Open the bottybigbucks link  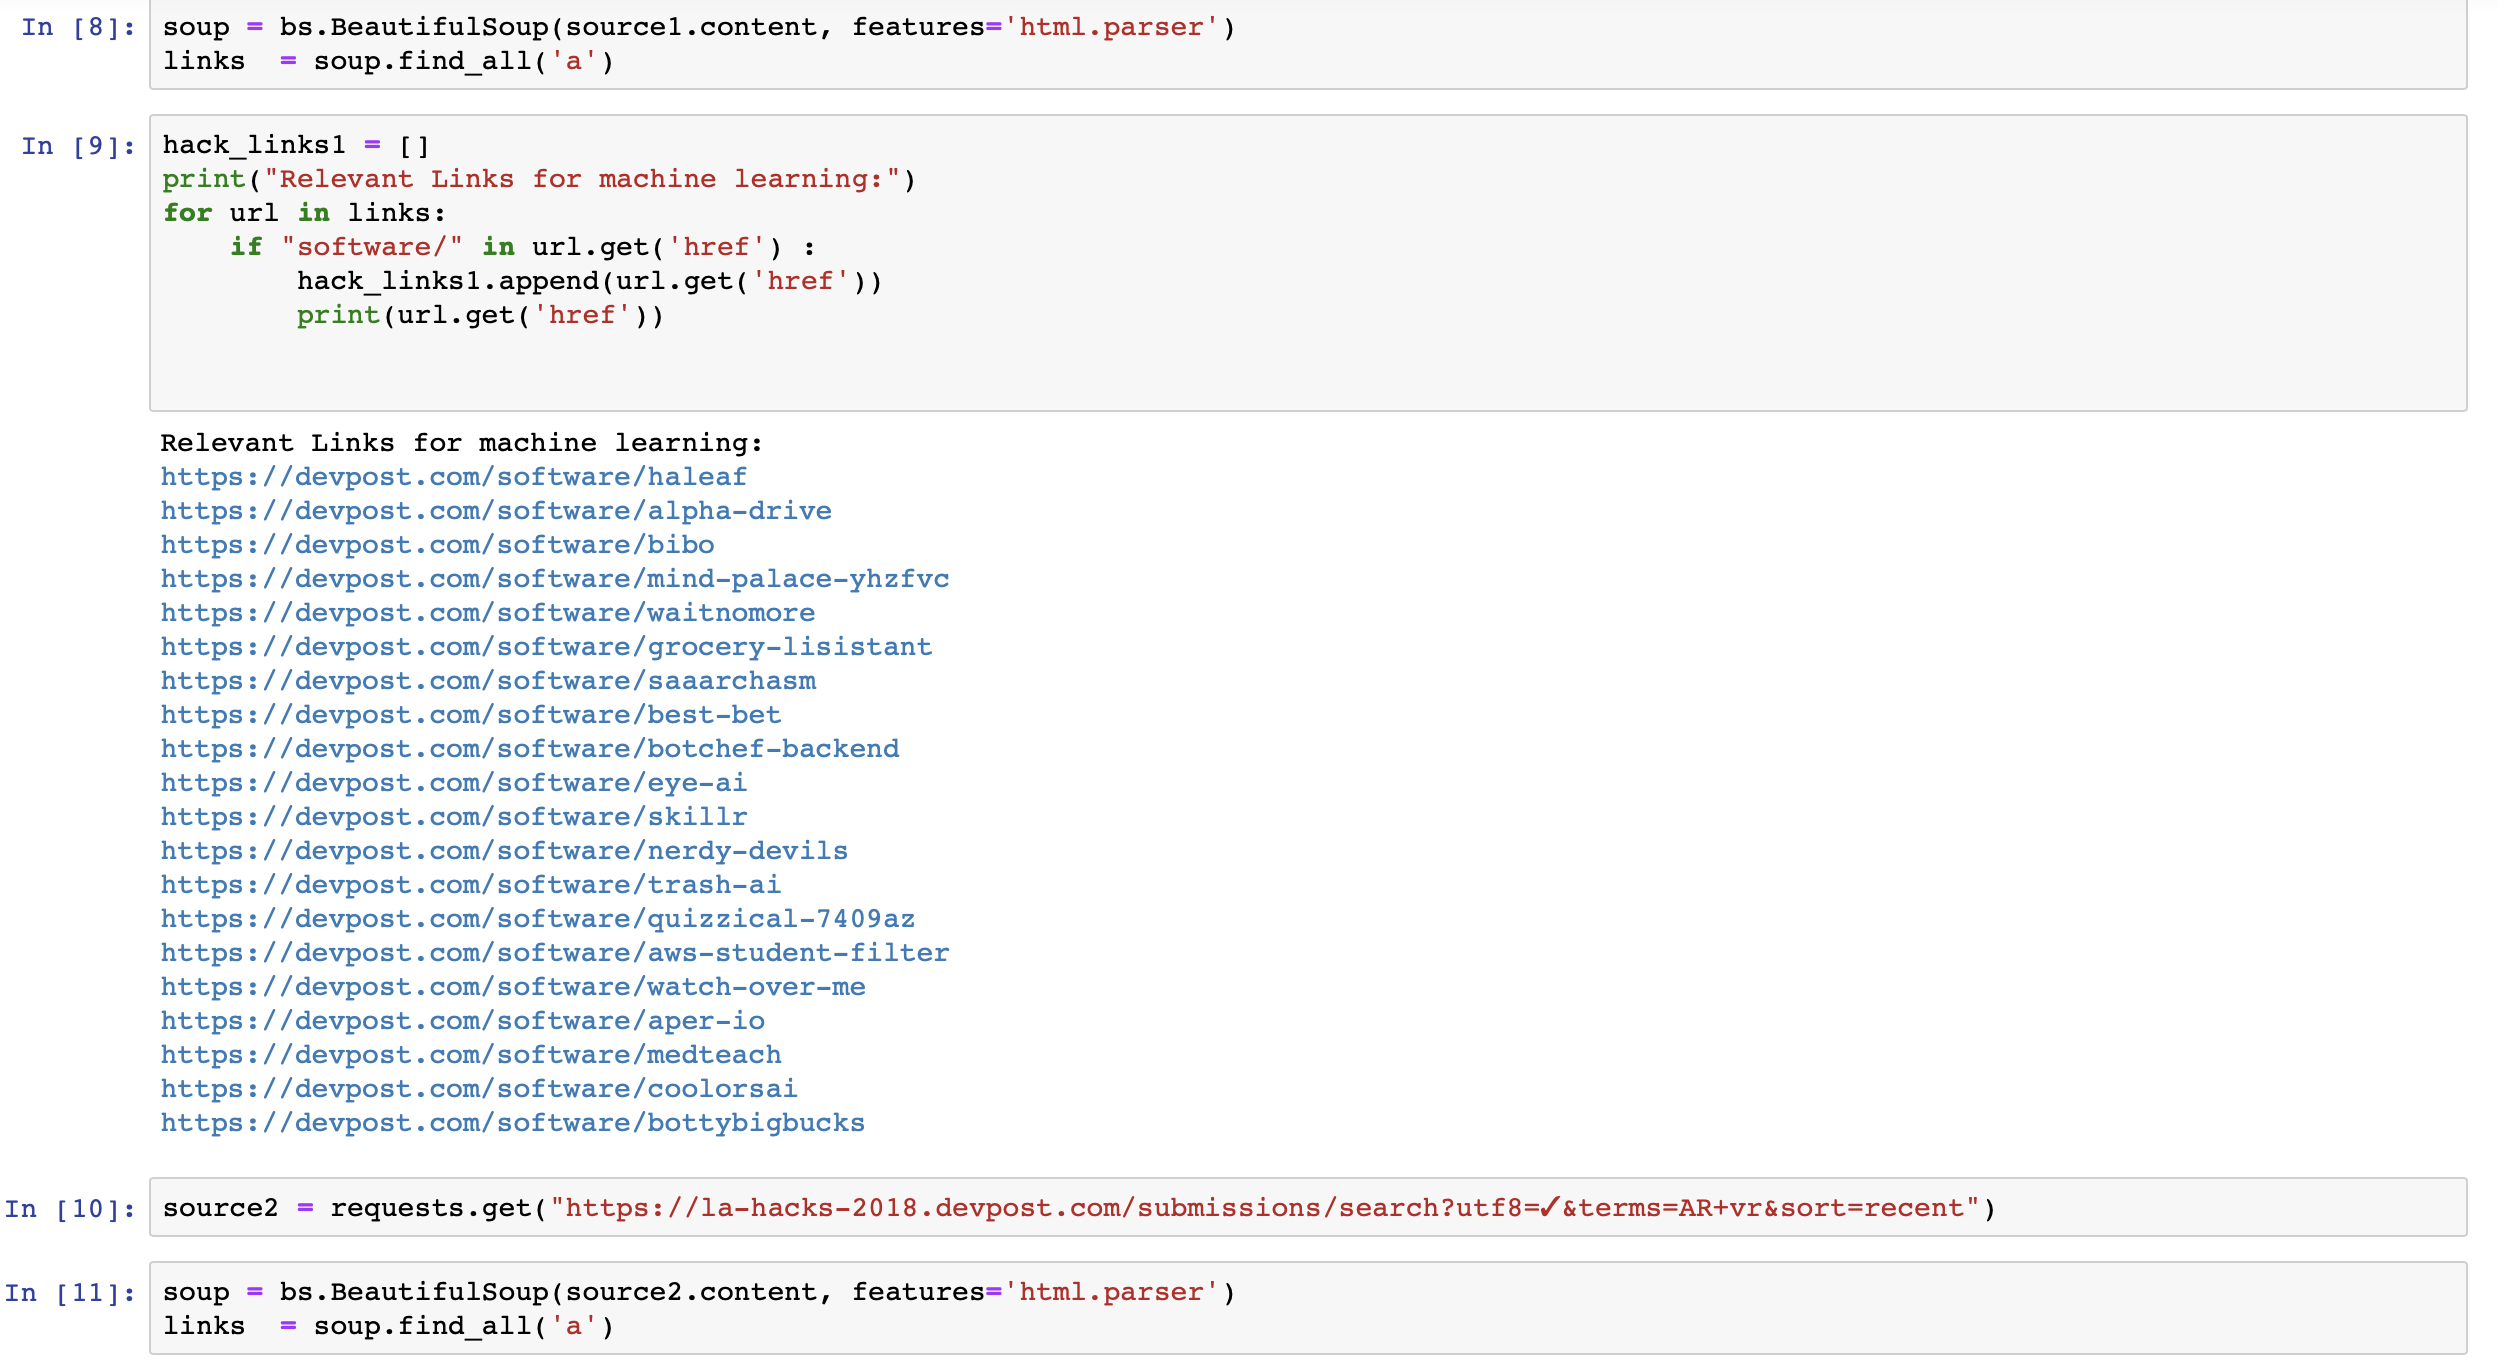point(512,1123)
